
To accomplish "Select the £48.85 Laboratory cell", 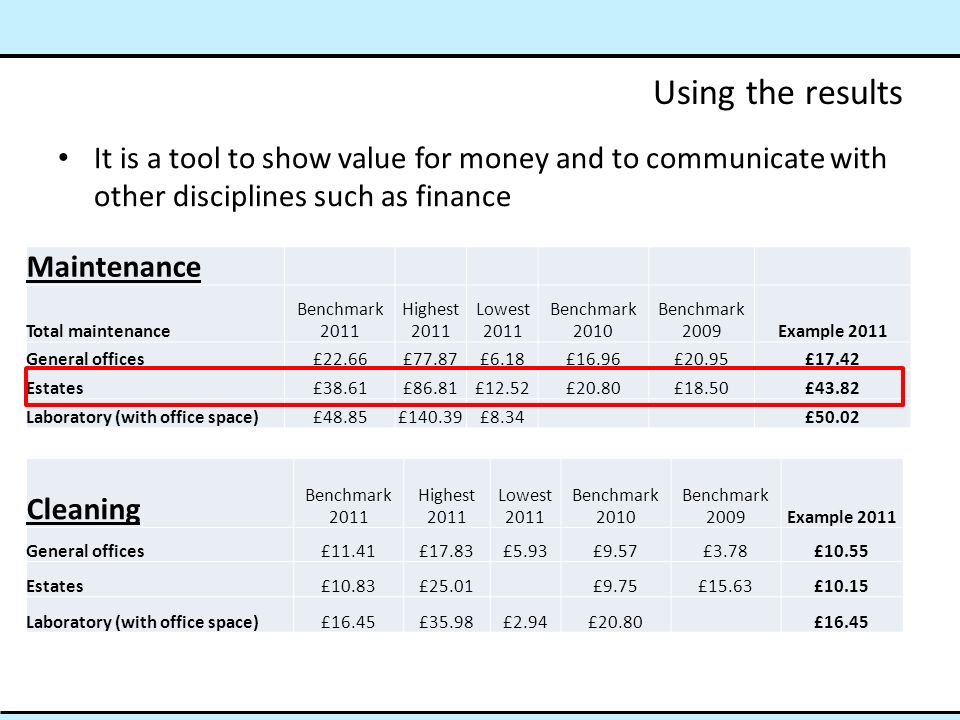I will [x=340, y=418].
